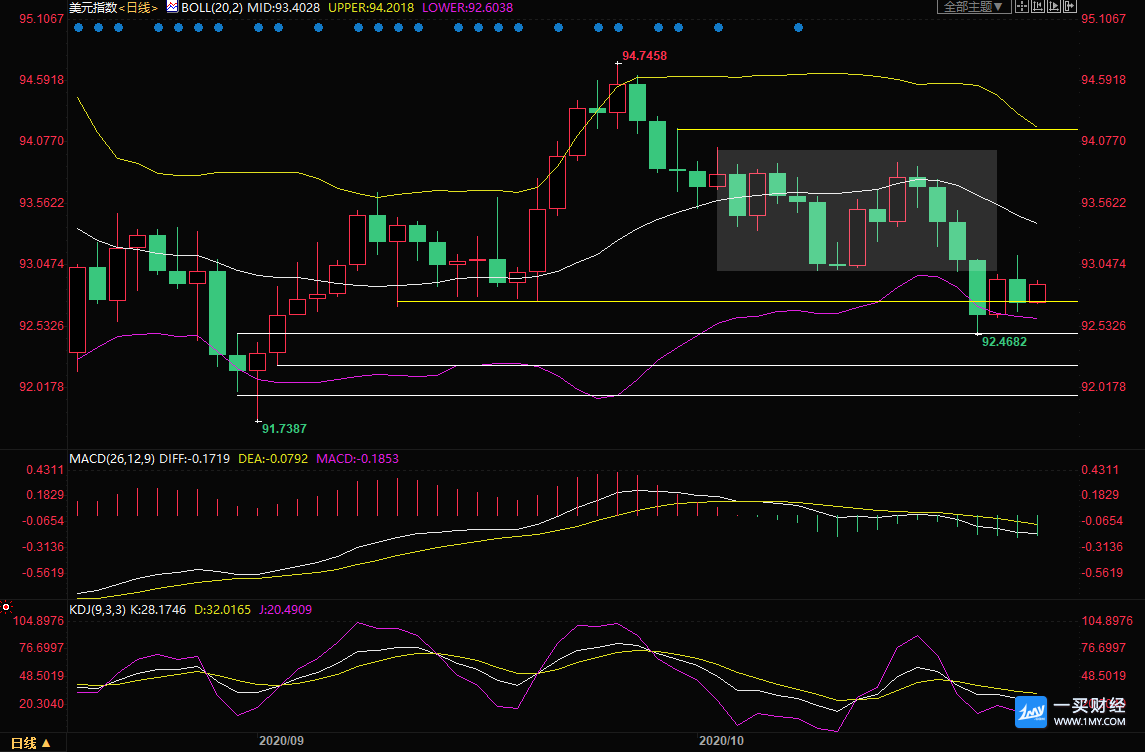
Task: Open the 全部主题 dropdown
Action: click(x=974, y=7)
